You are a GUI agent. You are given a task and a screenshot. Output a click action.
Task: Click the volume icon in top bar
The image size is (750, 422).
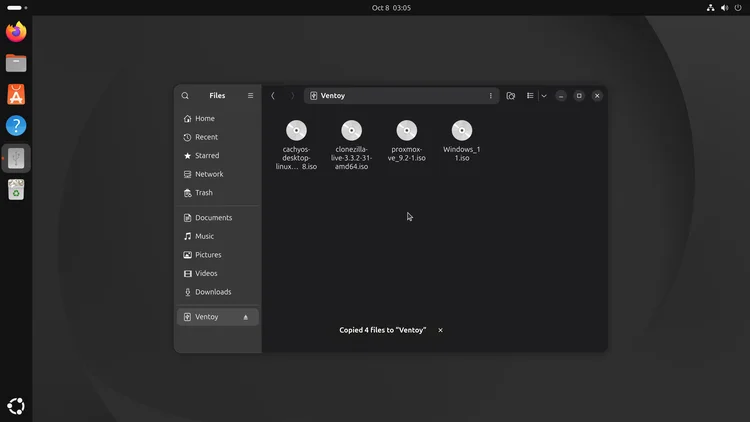(x=724, y=8)
